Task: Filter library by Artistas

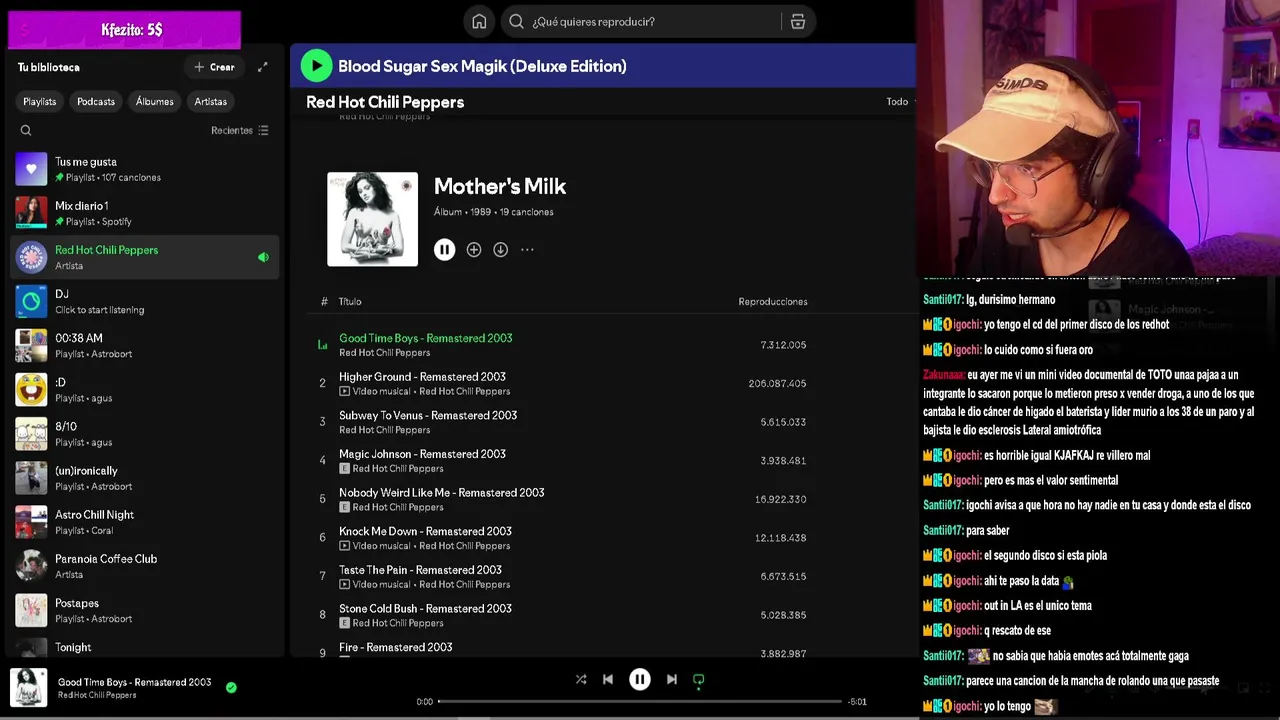Action: [x=210, y=101]
